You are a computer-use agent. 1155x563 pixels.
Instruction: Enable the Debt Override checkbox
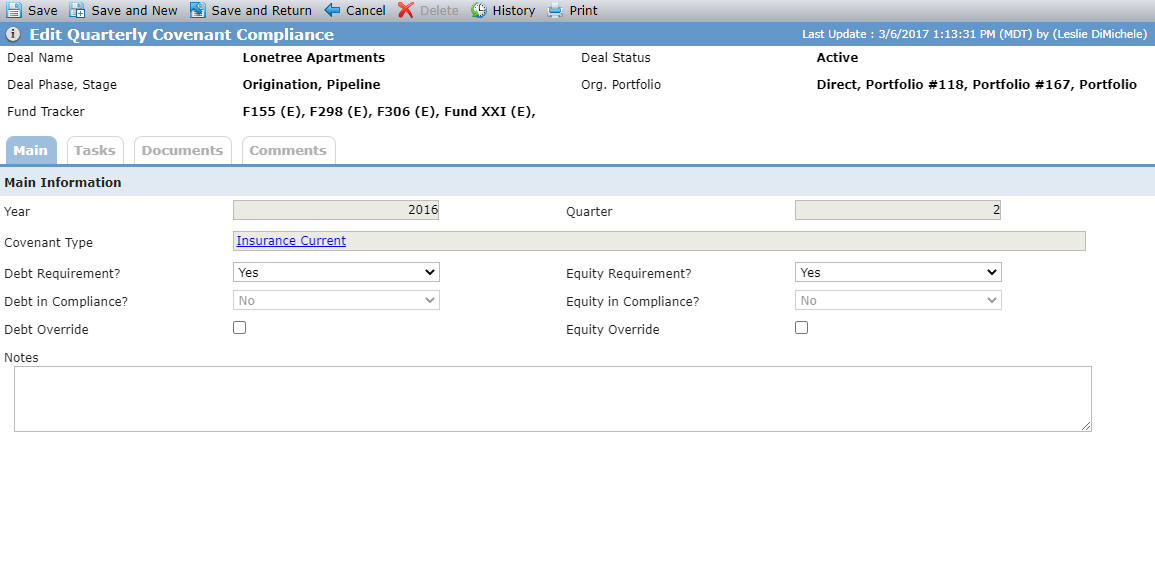pos(239,328)
